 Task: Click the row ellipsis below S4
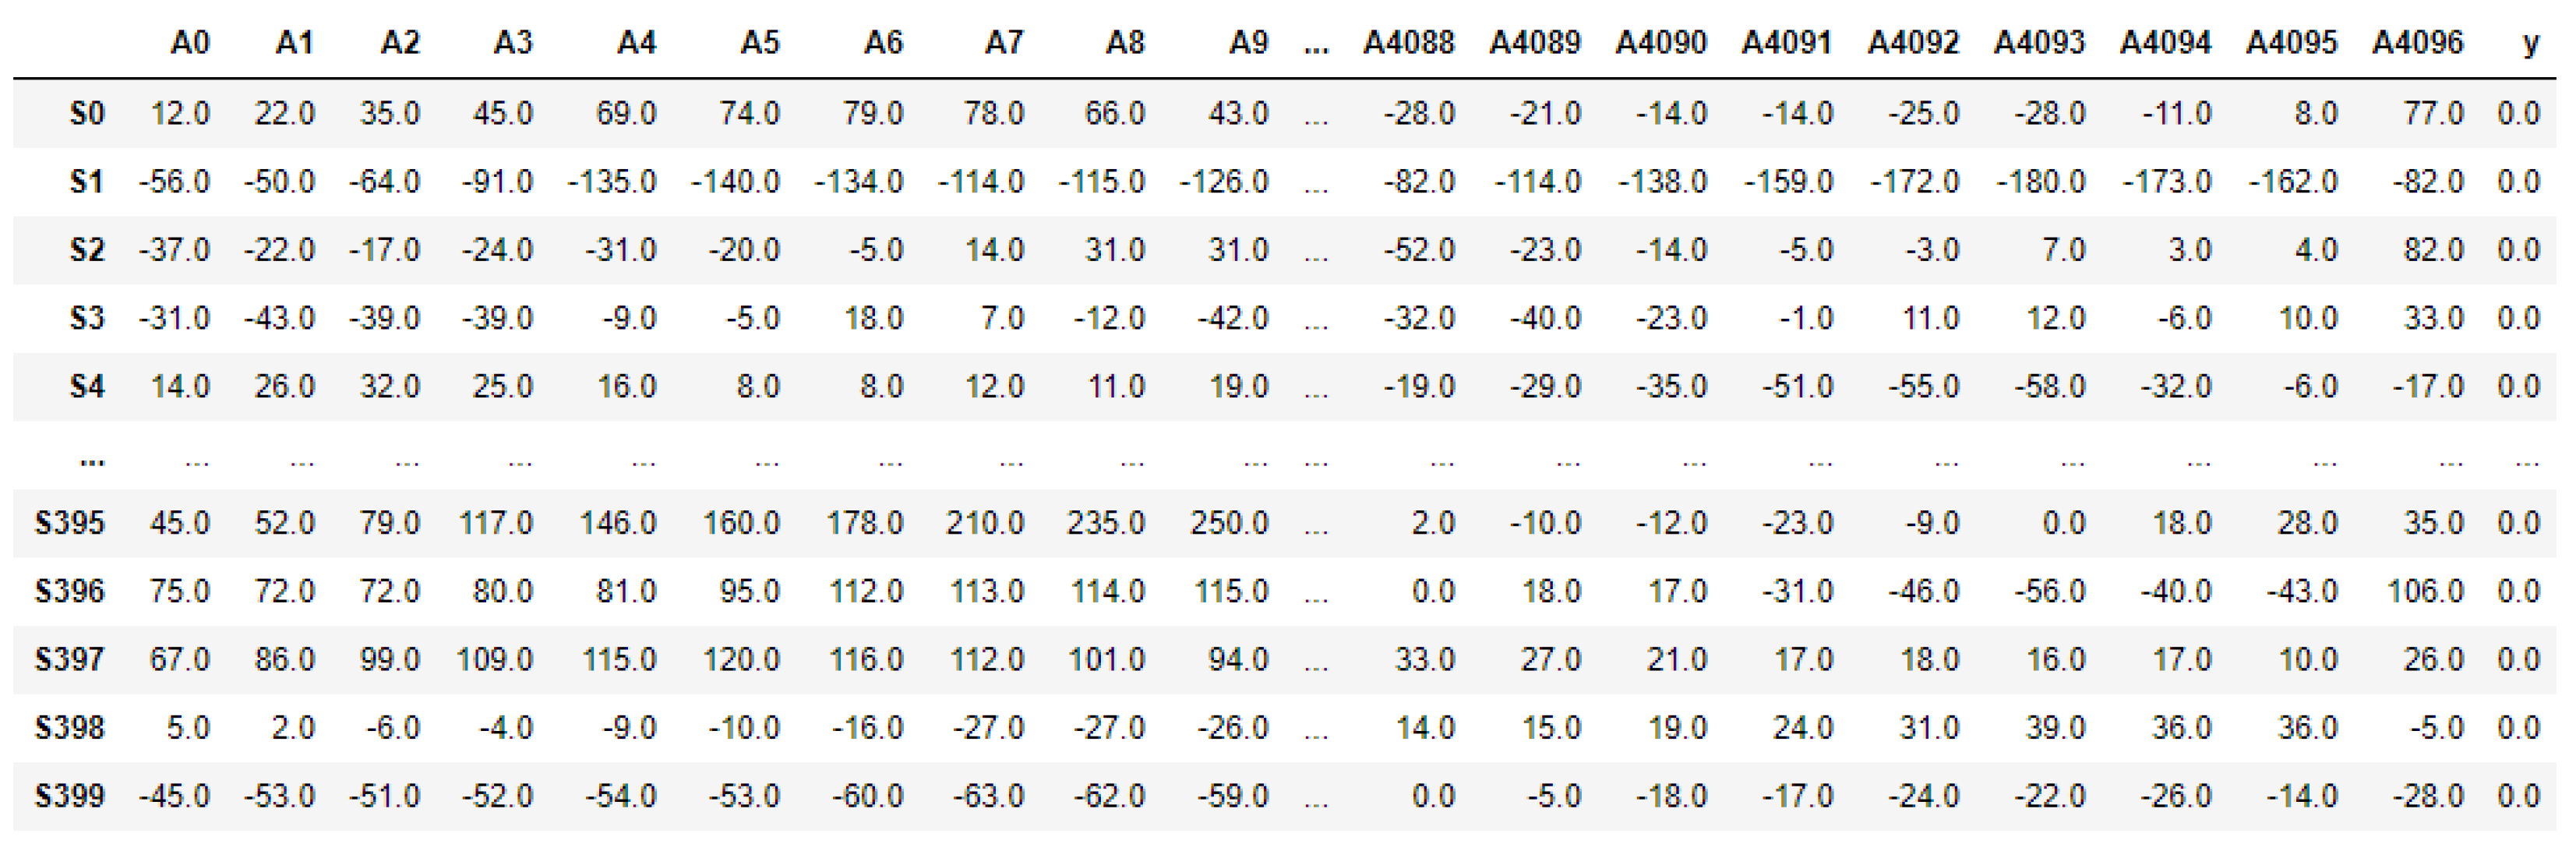(92, 460)
